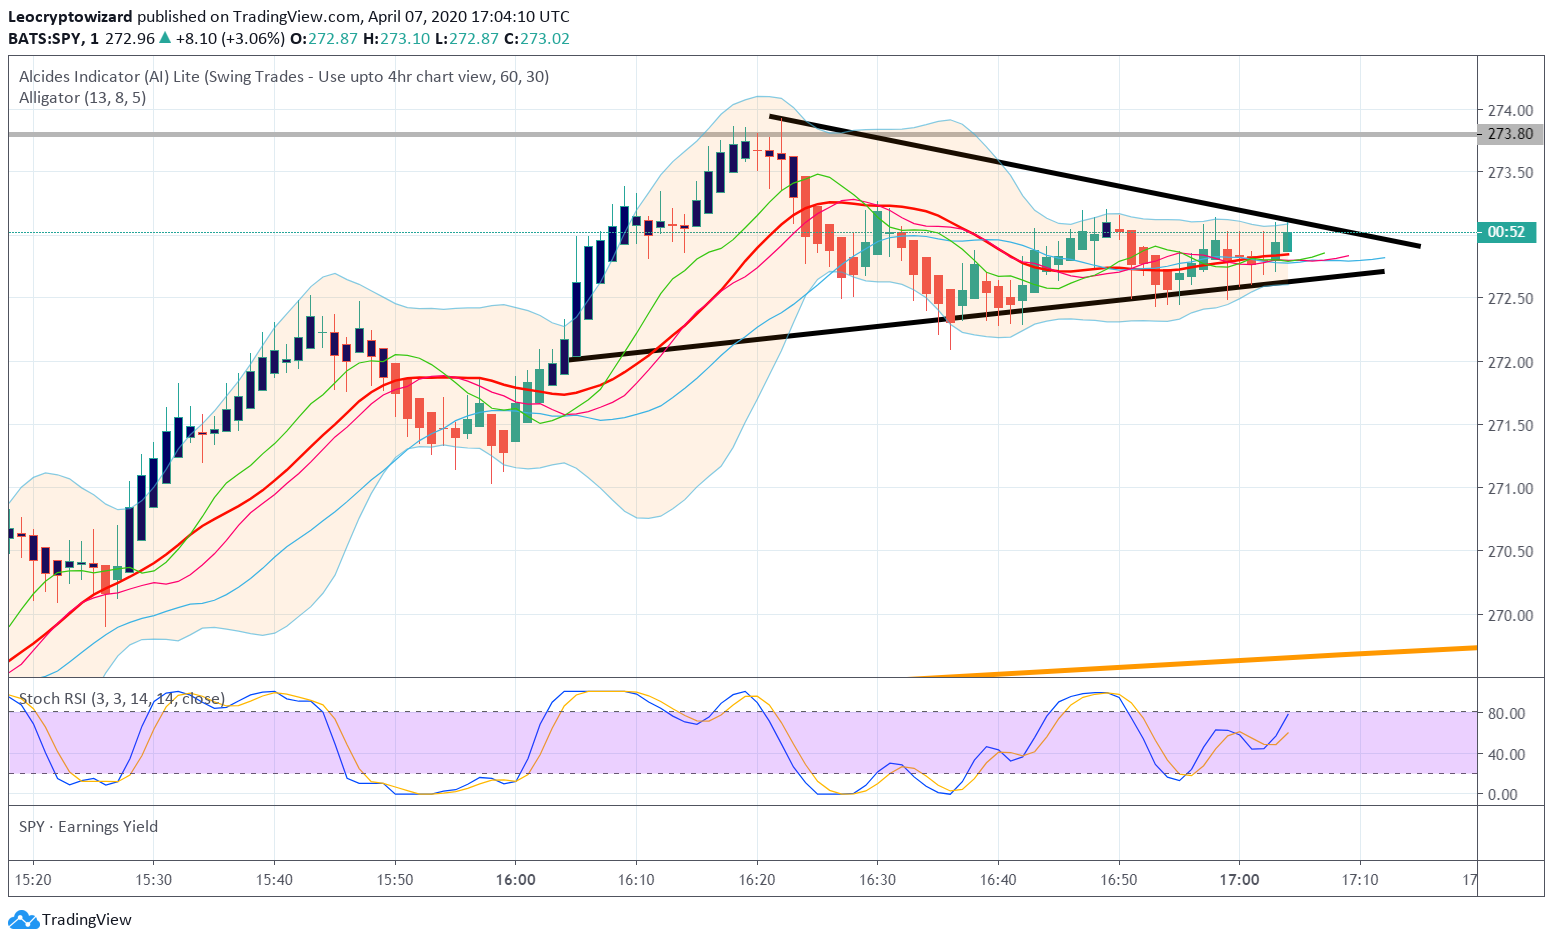This screenshot has height=943, width=1553.
Task: Select the Alcides Indicator (AI) Lite legend
Action: pyautogui.click(x=284, y=77)
